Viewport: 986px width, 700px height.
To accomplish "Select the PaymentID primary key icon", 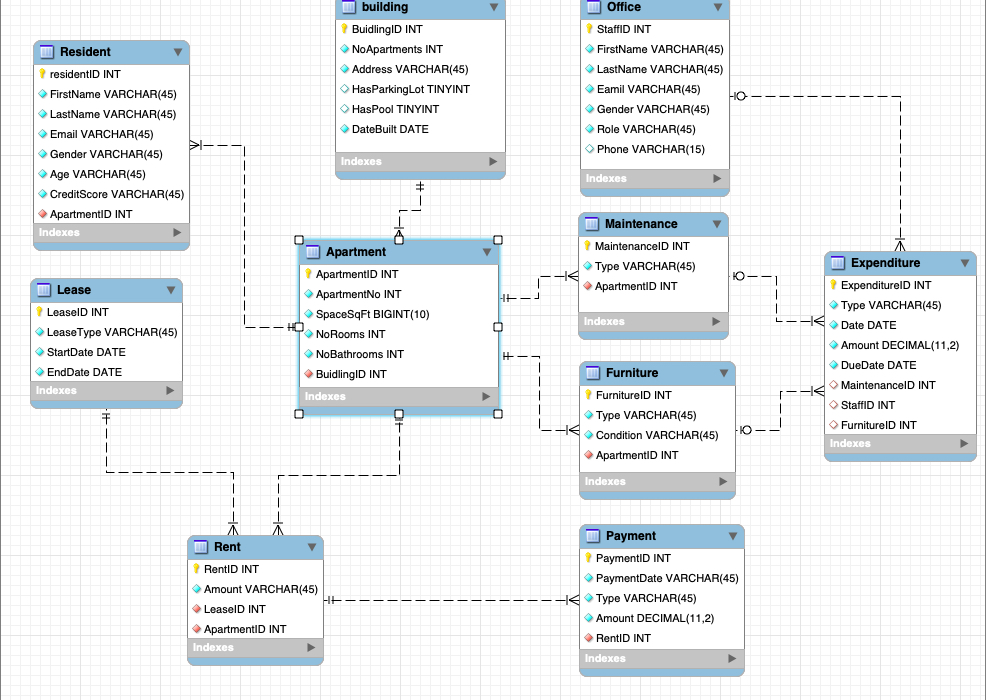I will coord(588,558).
